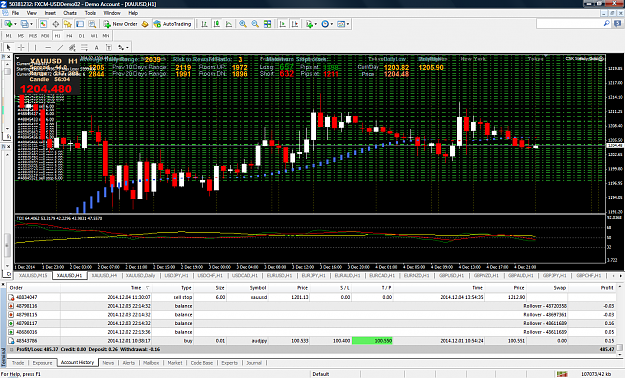Image resolution: width=625 pixels, height=378 pixels.
Task: Expand the Indicators dropdown arrow
Action: [316, 24]
